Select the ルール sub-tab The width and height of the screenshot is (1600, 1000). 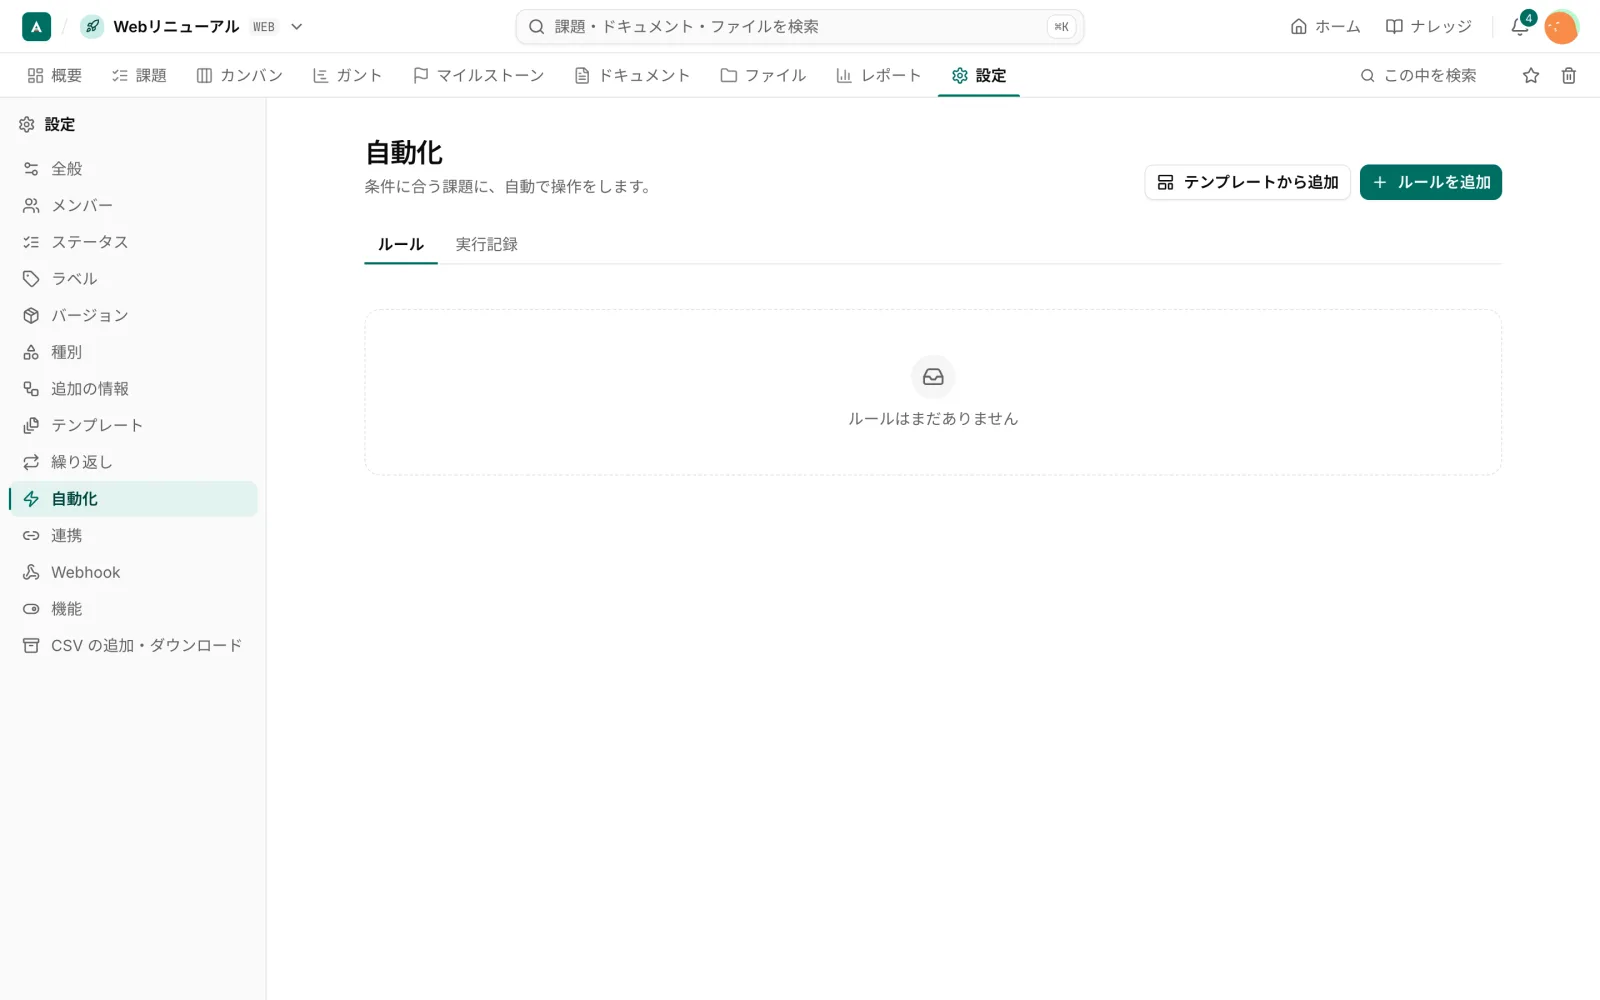point(401,244)
